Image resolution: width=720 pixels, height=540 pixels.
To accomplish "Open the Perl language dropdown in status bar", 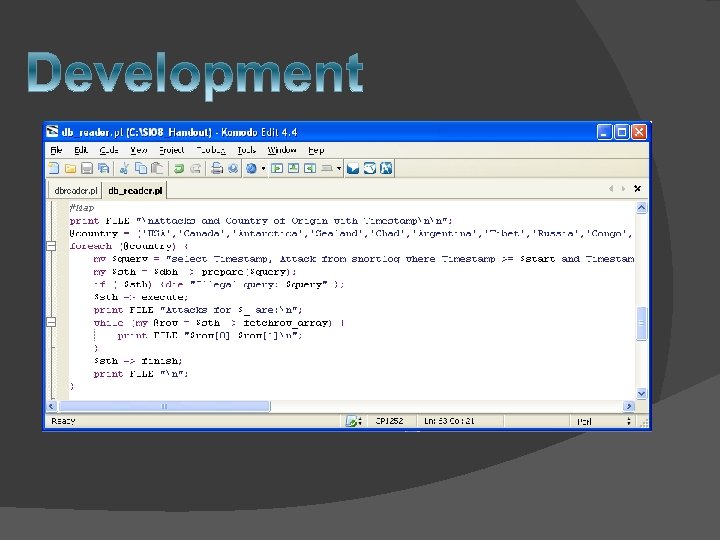I will point(604,421).
